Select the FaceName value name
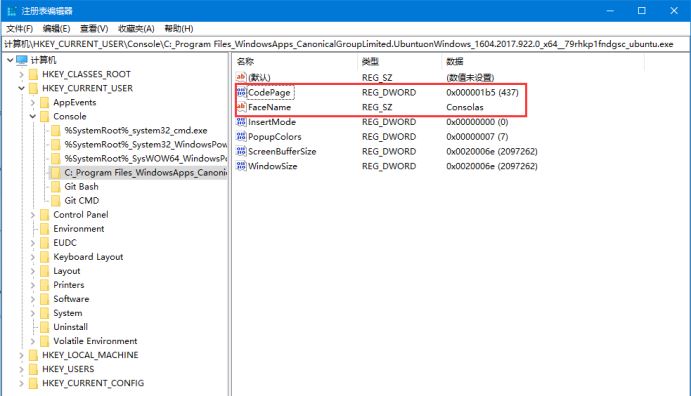 [x=269, y=107]
